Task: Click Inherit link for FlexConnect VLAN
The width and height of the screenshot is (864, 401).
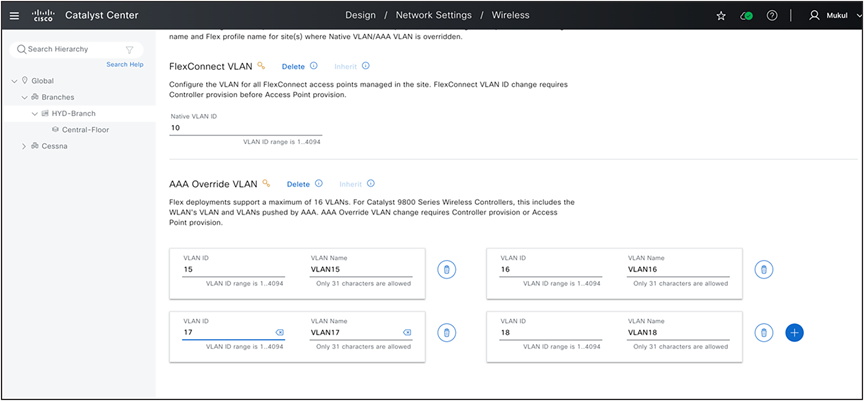Action: [345, 67]
